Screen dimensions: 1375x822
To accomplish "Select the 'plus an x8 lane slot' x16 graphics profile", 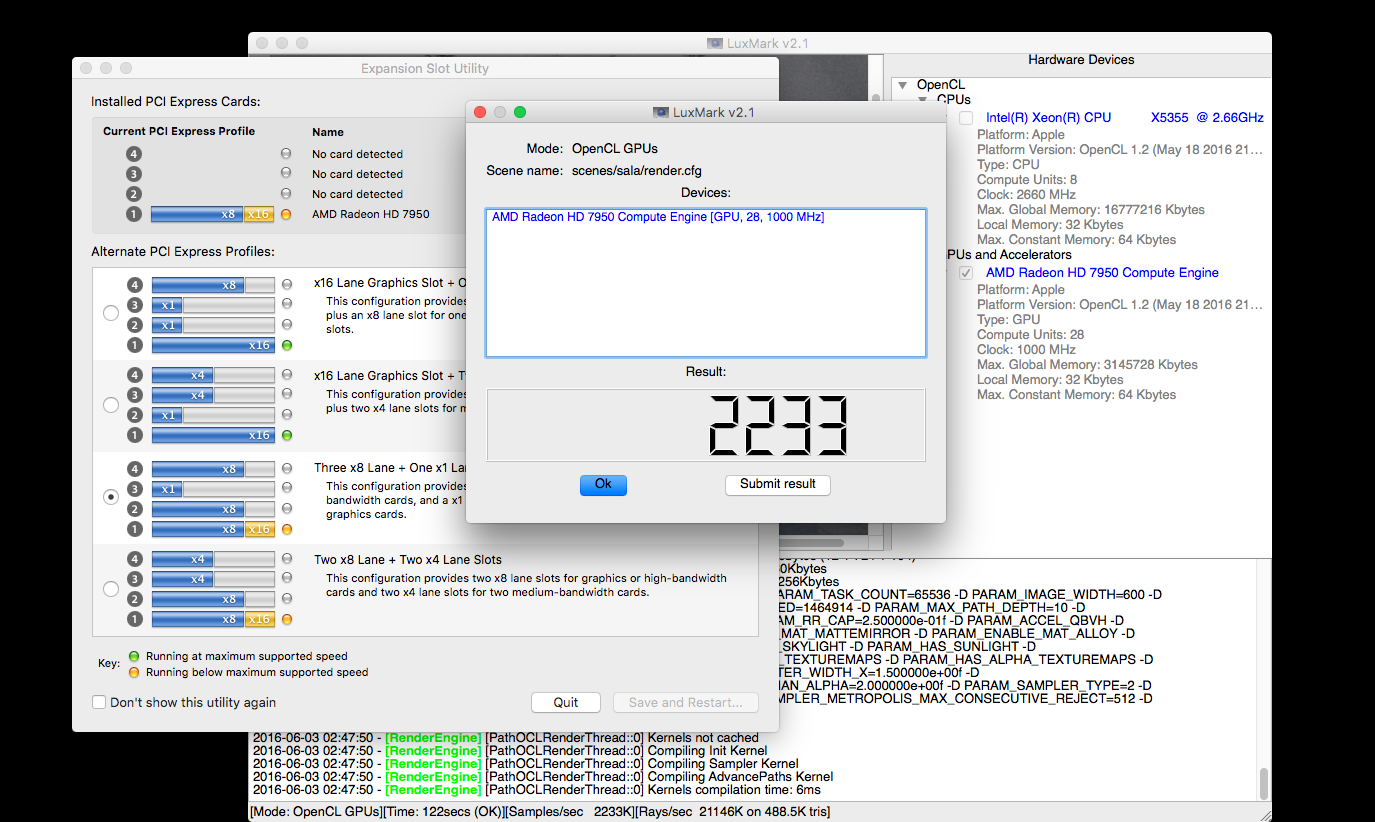I will coord(111,313).
